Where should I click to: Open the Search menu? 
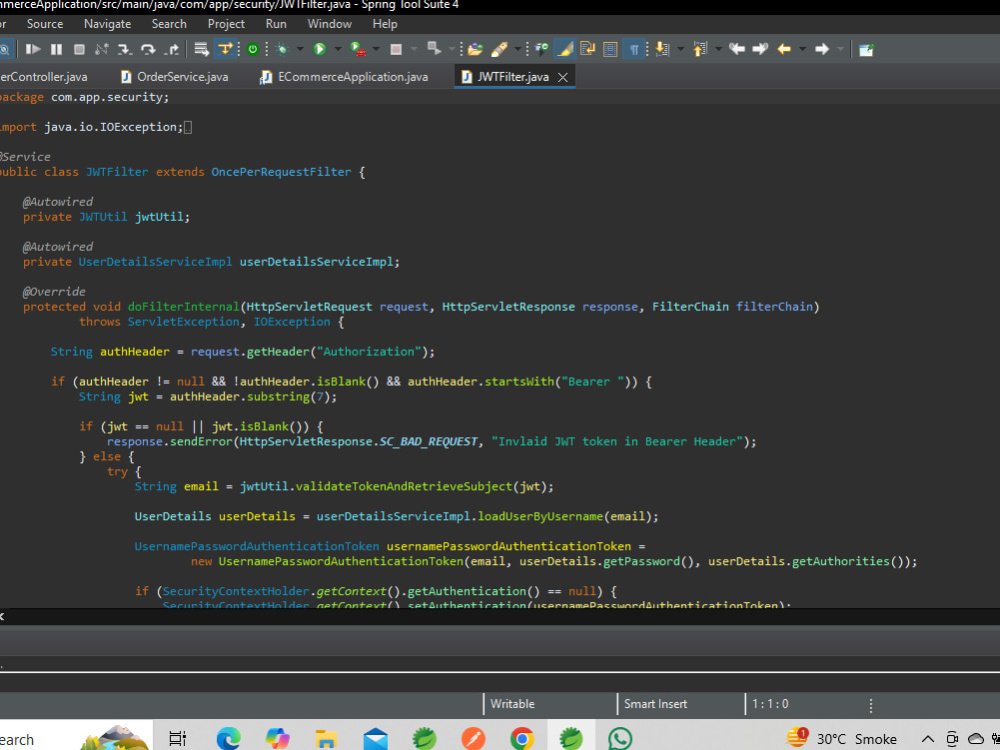point(169,24)
